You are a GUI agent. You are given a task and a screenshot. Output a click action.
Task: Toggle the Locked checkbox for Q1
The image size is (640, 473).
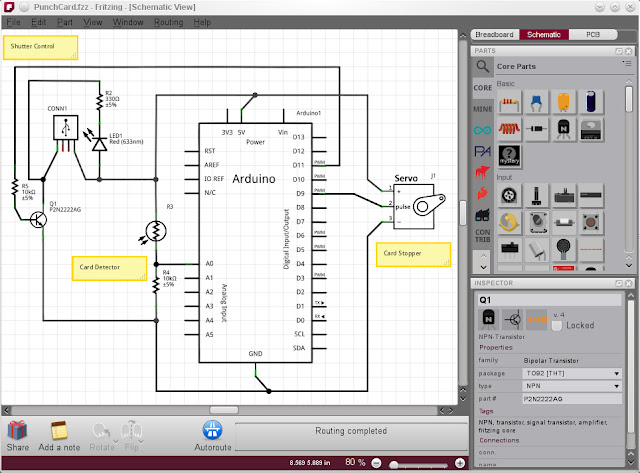[x=557, y=325]
